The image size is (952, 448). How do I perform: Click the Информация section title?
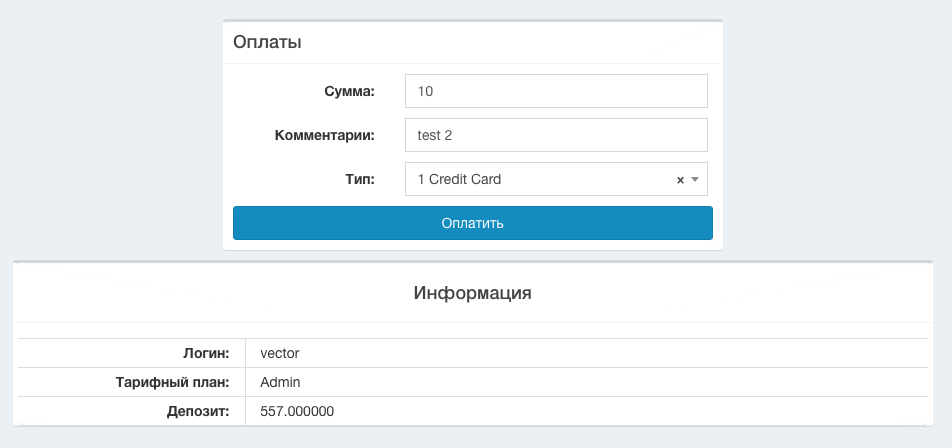point(472,293)
